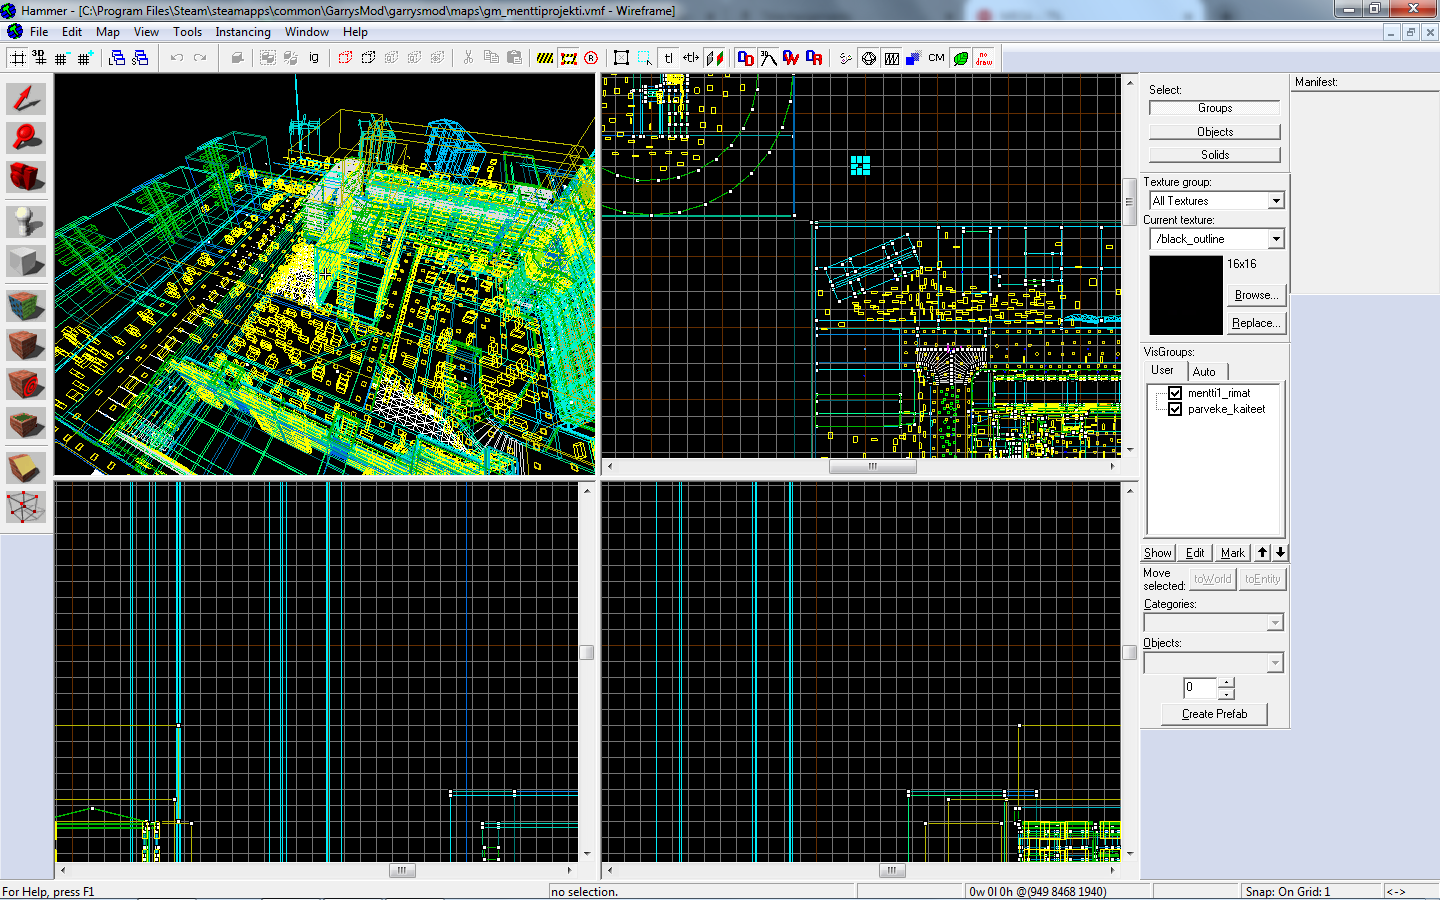The width and height of the screenshot is (1440, 900).
Task: Open Toggle Texture Application tool
Action: (x=26, y=304)
